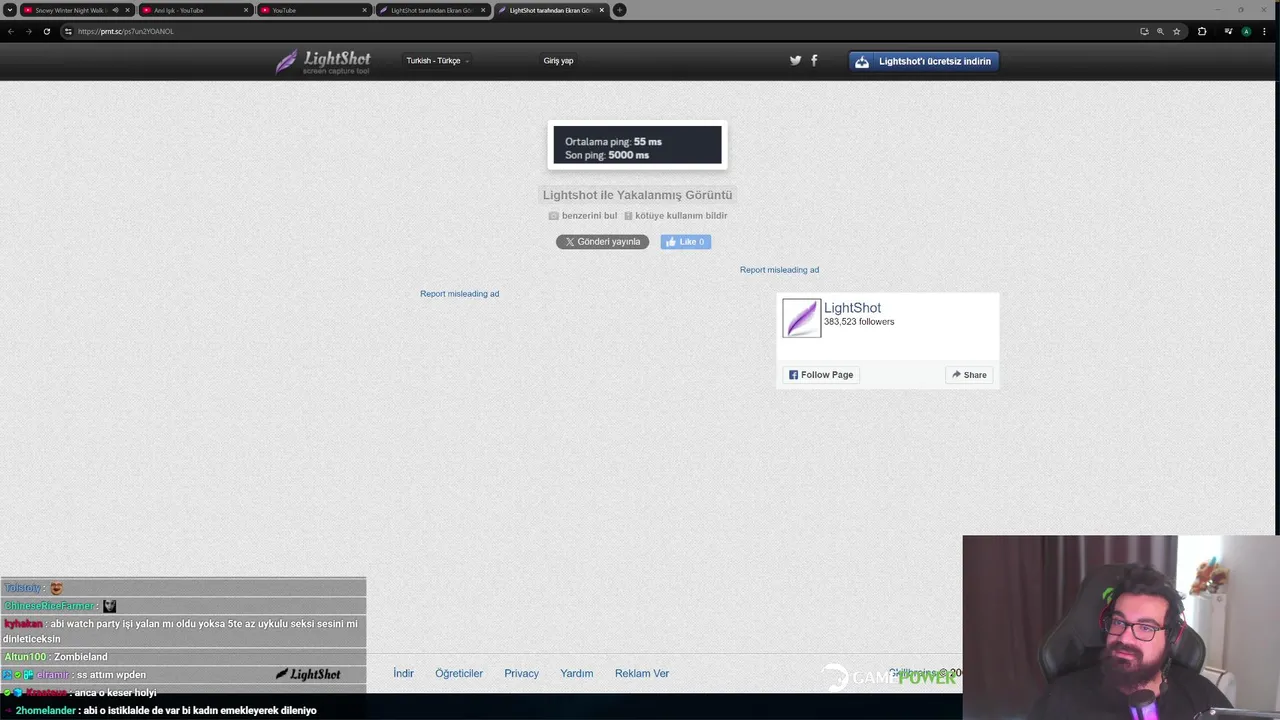
Task: Click the LightShot Facebook page title
Action: (852, 308)
